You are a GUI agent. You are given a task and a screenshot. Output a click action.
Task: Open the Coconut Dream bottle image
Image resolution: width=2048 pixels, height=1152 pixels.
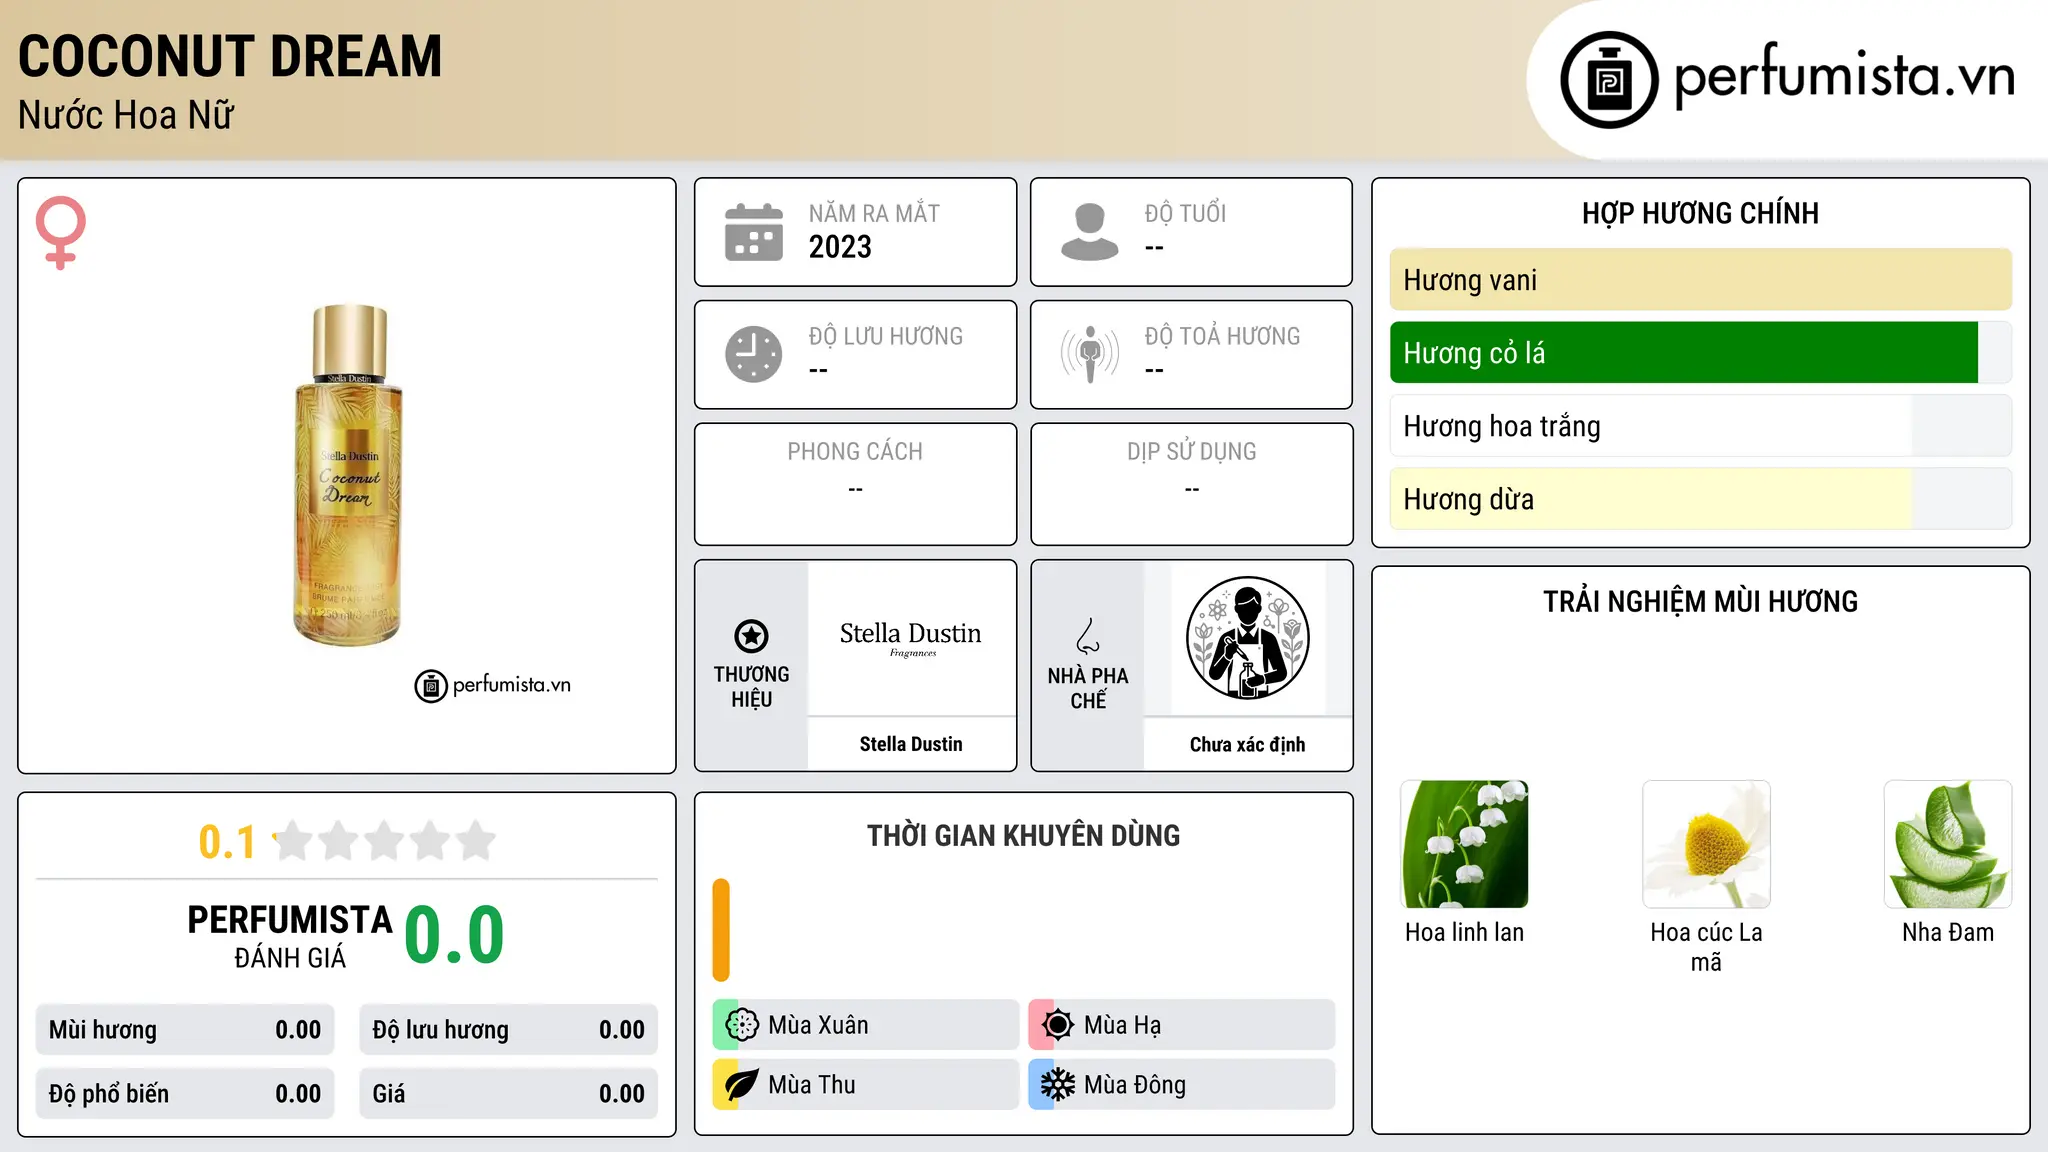(348, 476)
